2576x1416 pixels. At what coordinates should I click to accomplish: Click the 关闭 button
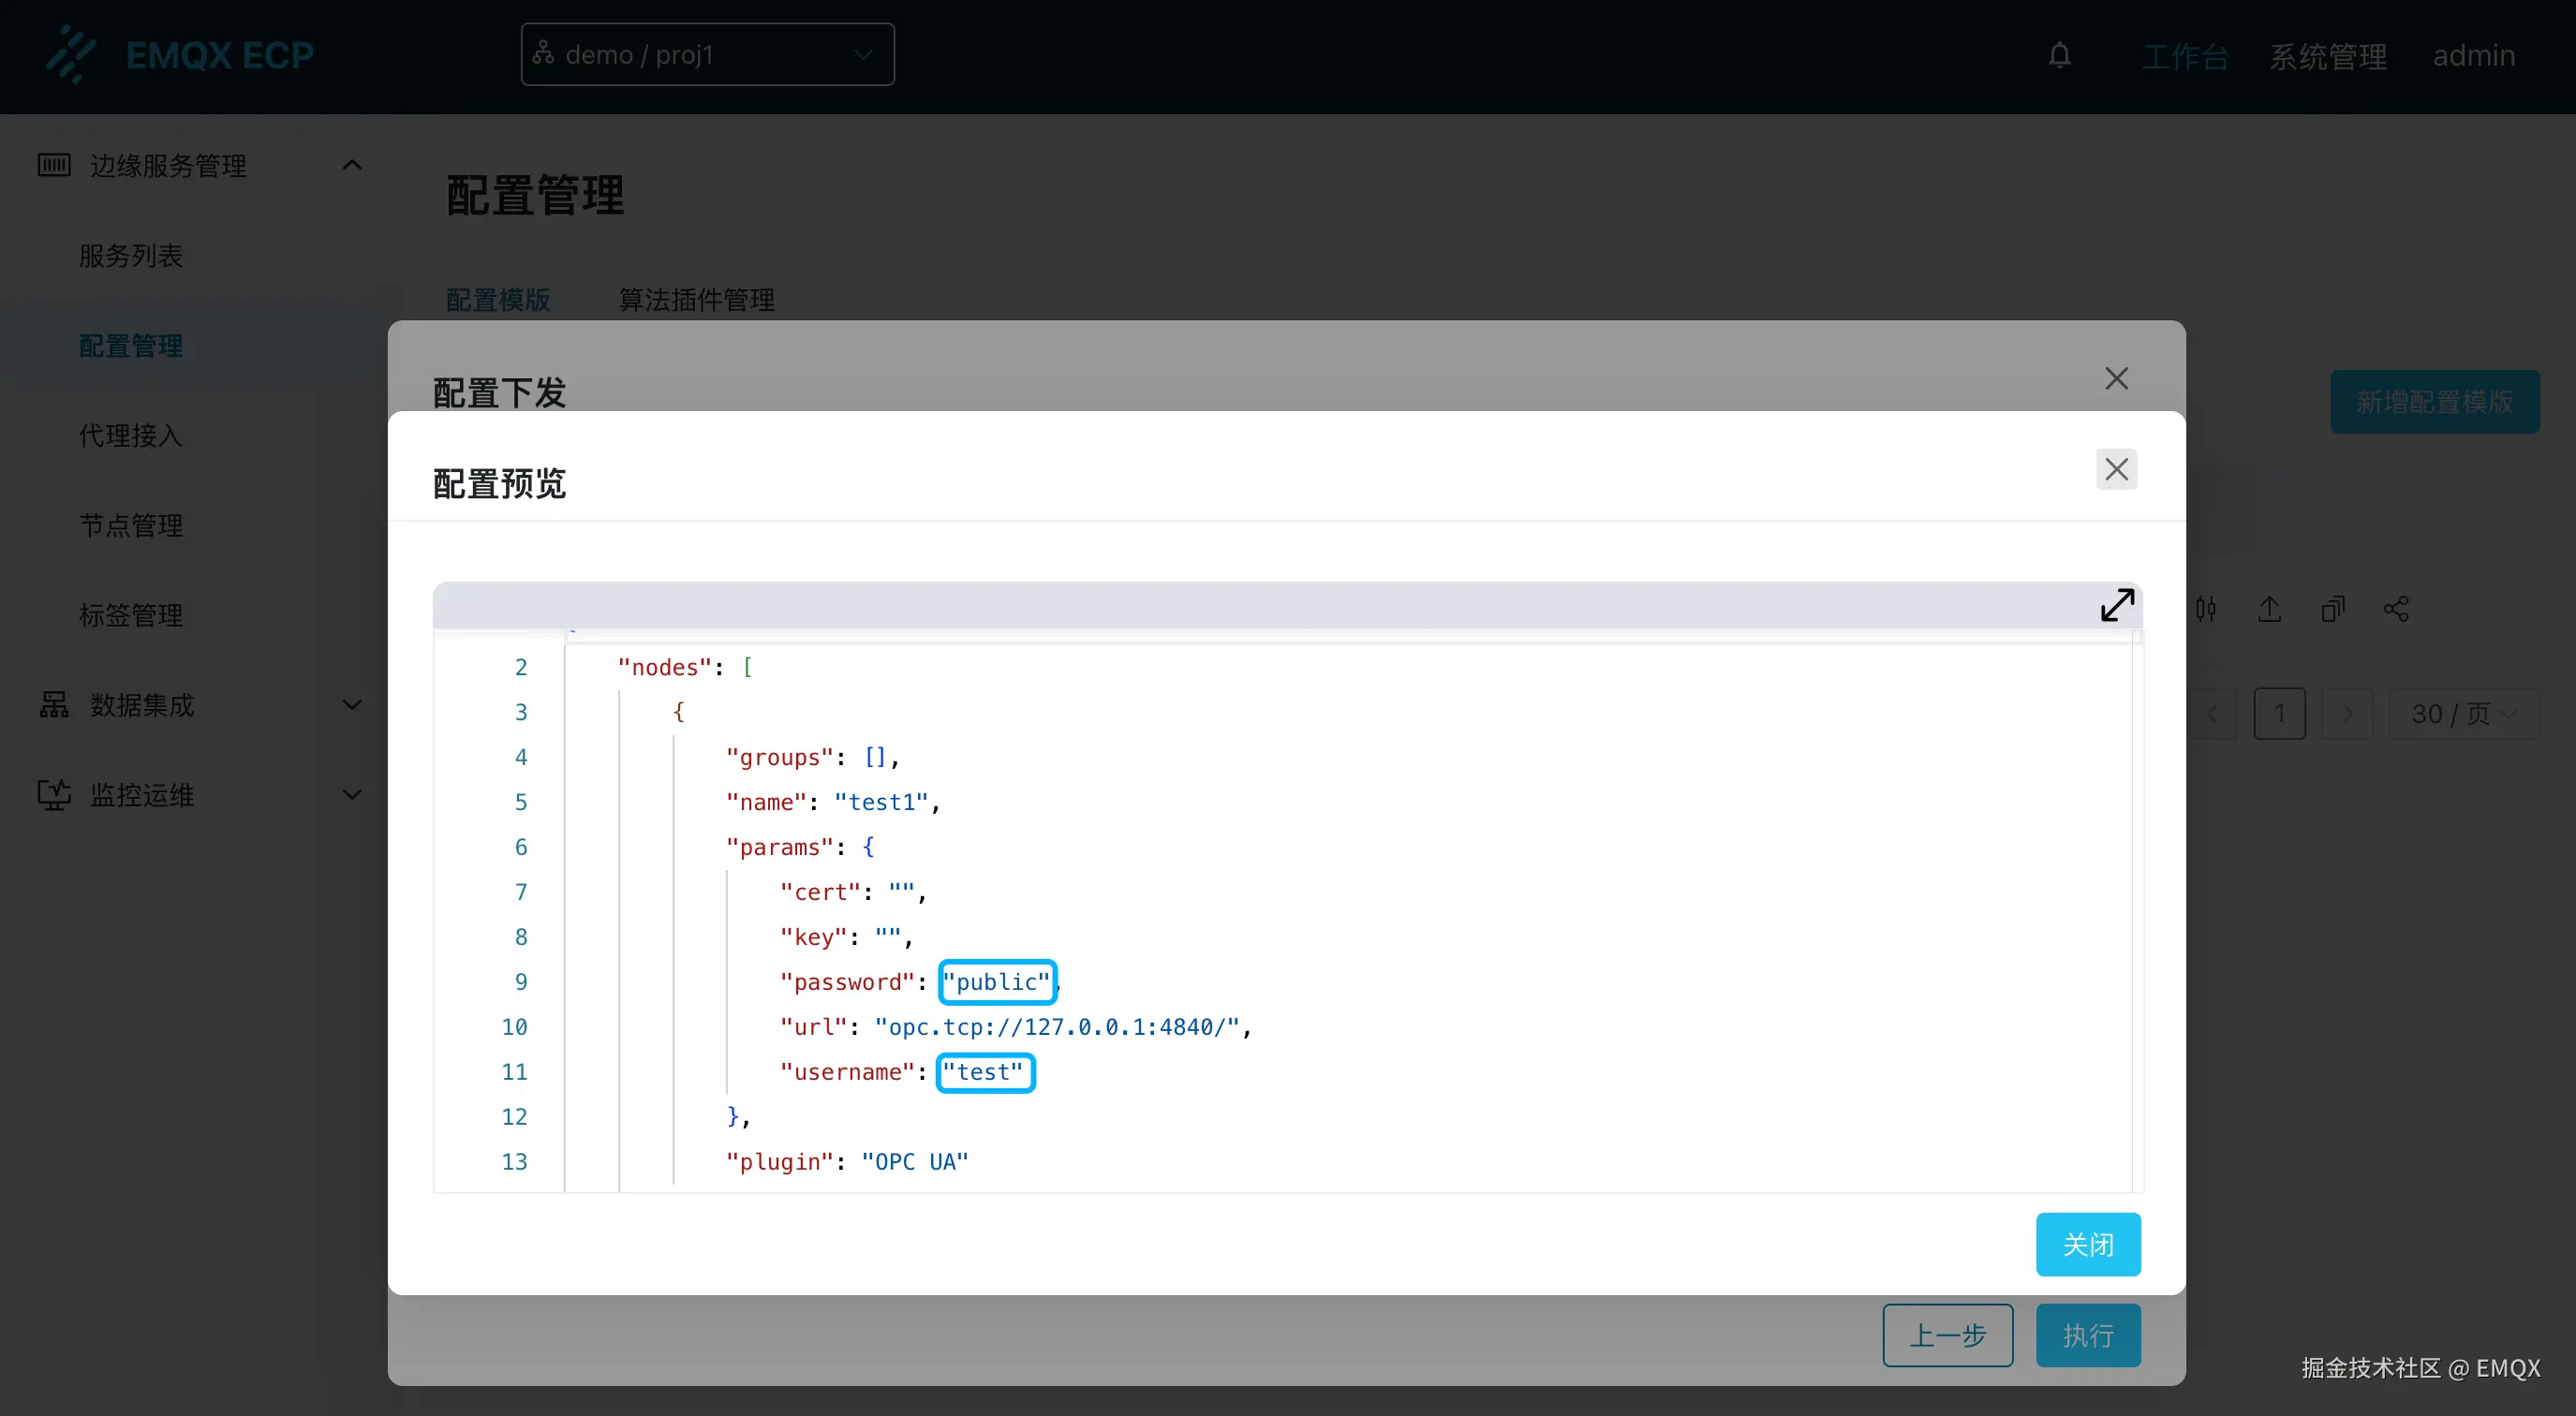2087,1244
